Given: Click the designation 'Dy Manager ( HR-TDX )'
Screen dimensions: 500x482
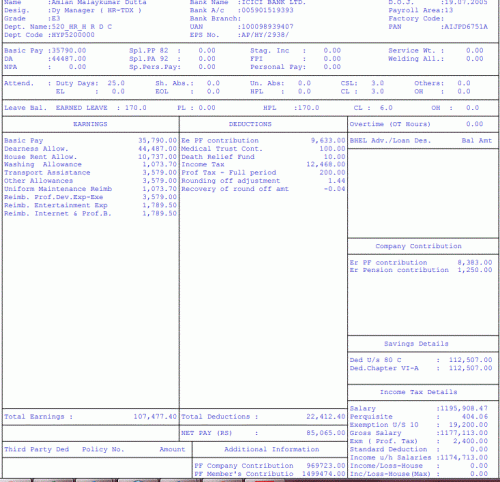Looking at the screenshot, I should (x=96, y=10).
